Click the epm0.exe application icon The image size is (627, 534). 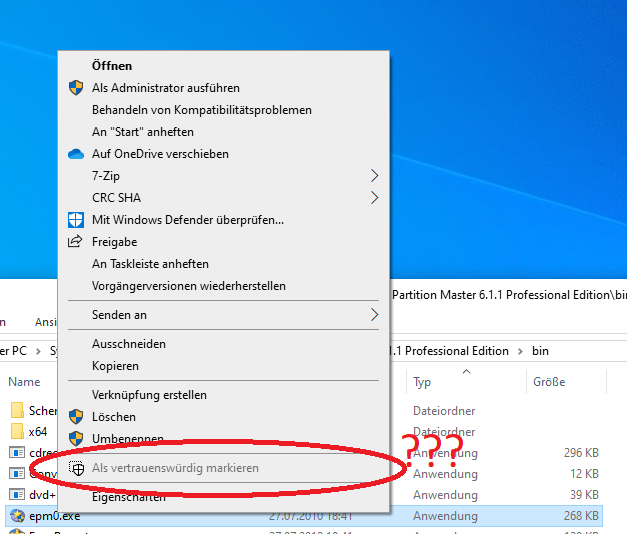(x=17, y=516)
